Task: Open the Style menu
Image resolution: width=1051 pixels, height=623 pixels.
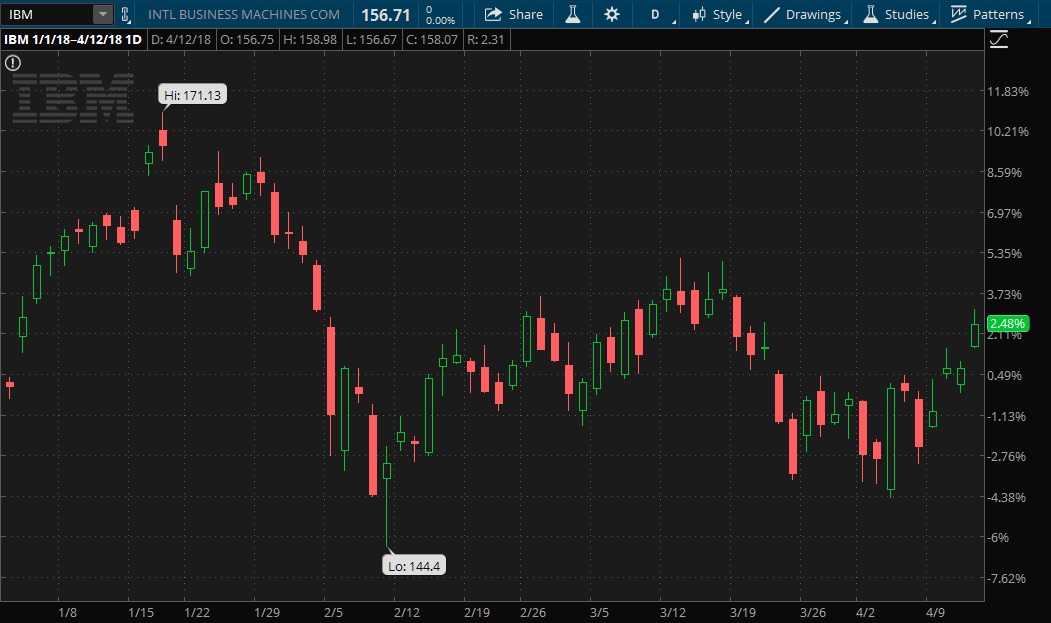Action: (x=720, y=14)
